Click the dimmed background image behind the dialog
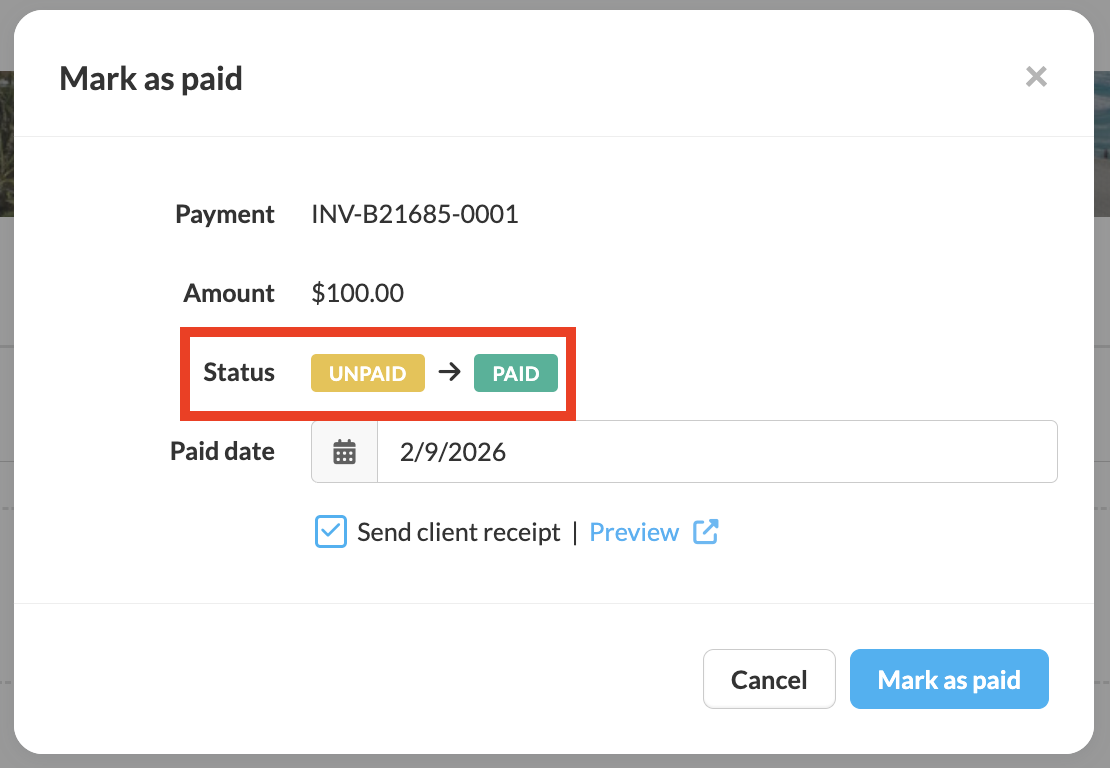1110x768 pixels. click(6, 140)
